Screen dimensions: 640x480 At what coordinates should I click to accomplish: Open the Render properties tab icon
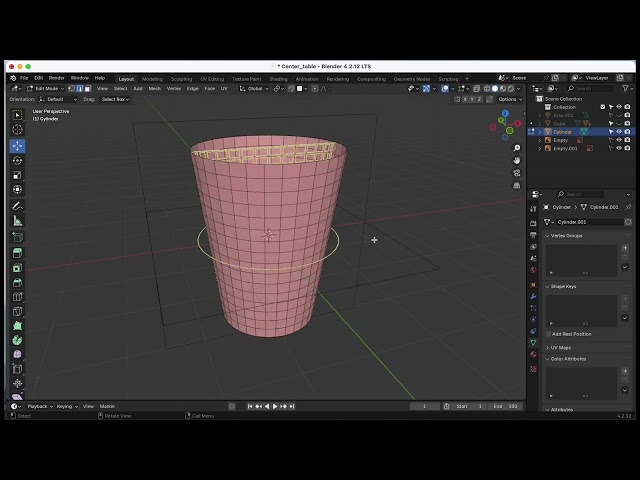click(x=533, y=223)
